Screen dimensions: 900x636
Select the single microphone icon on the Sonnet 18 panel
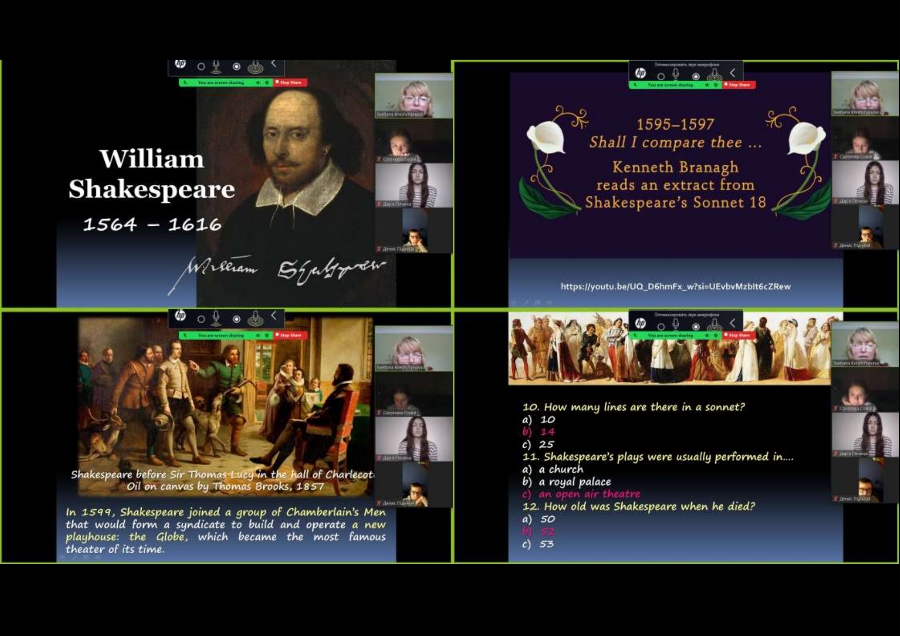676,75
